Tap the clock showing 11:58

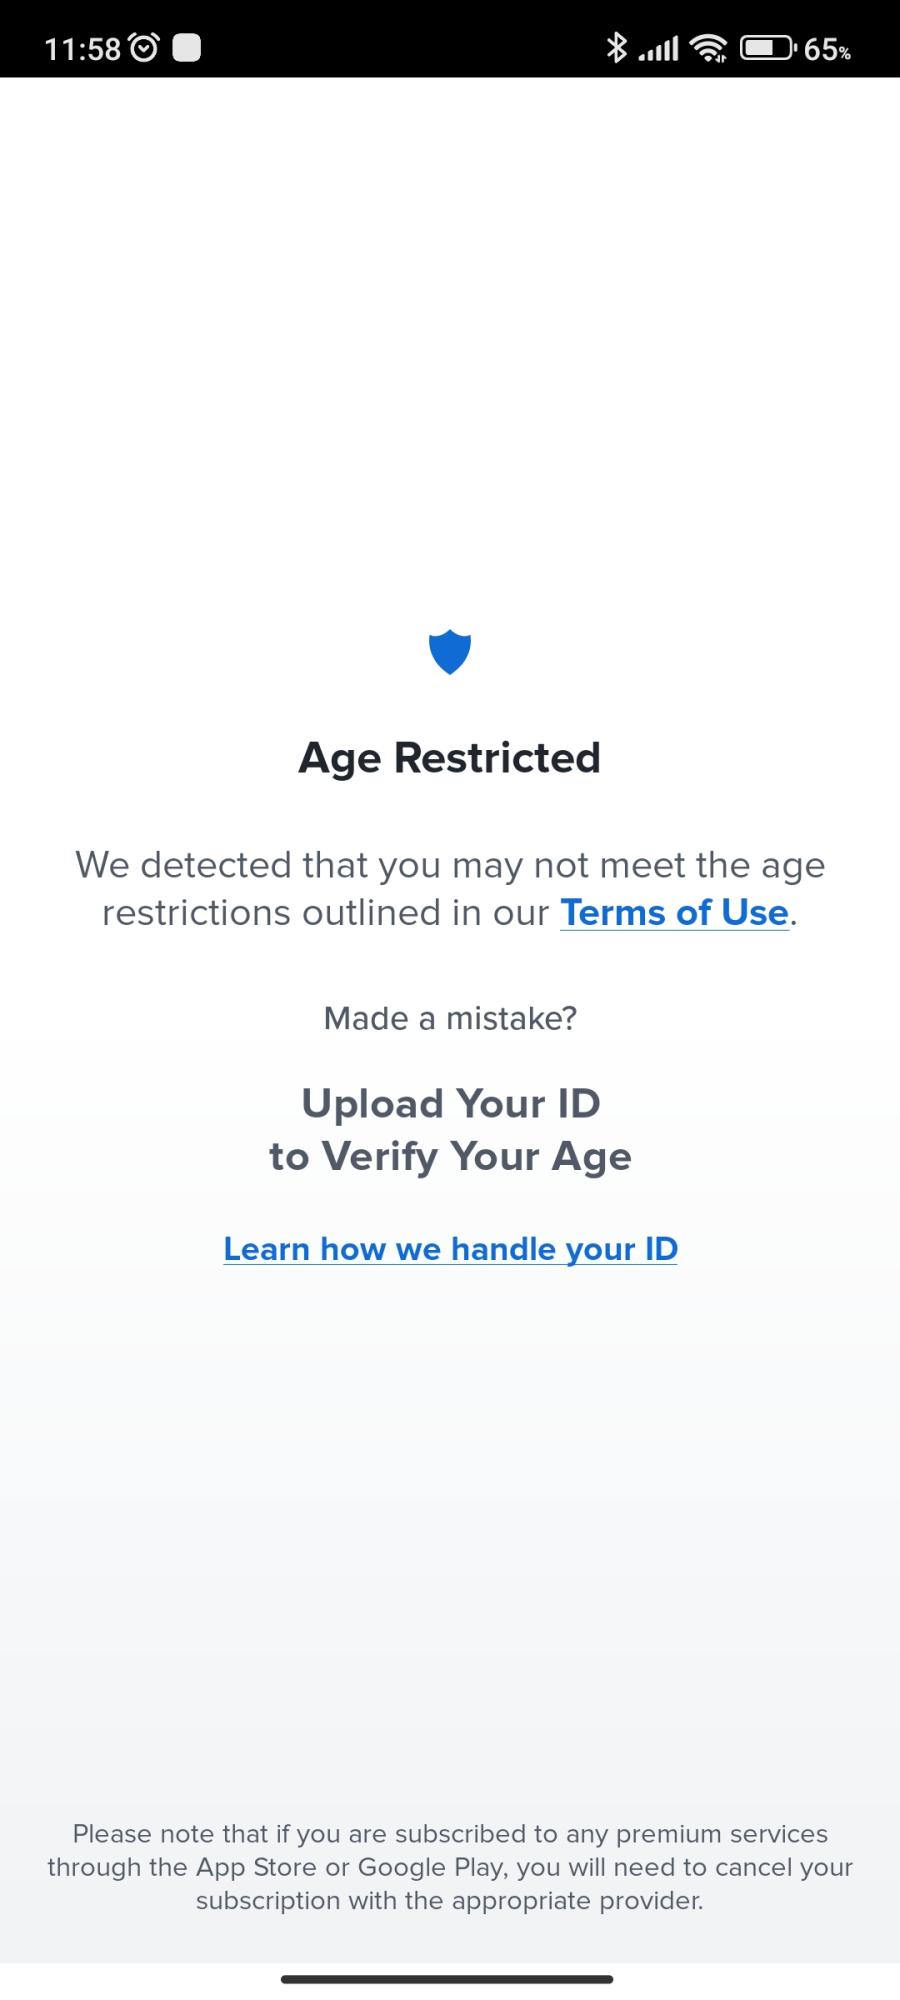[85, 45]
